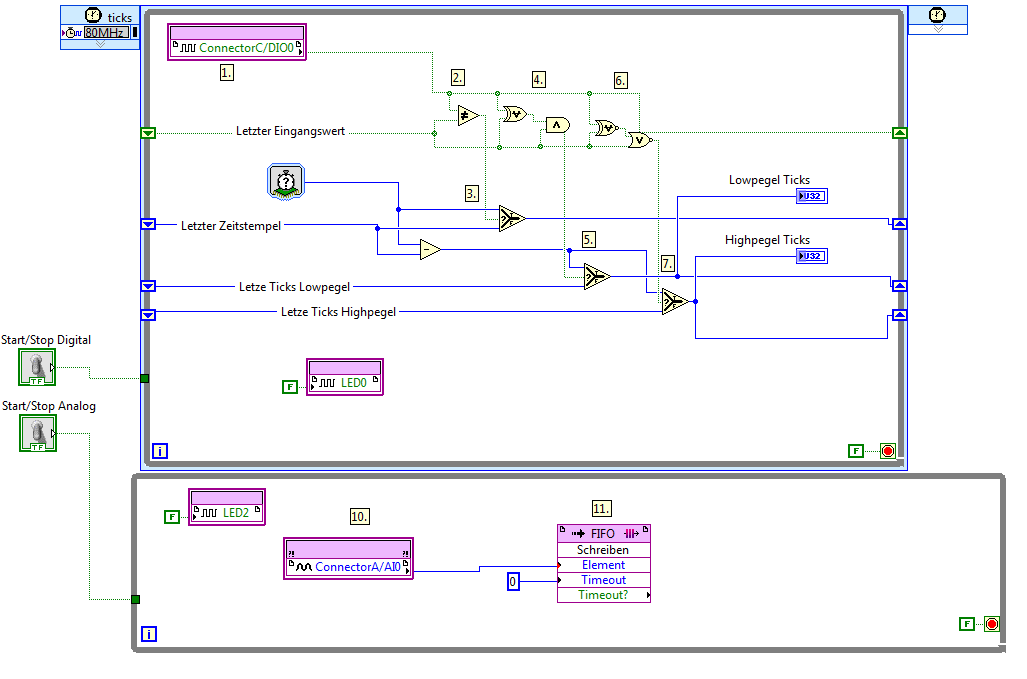The width and height of the screenshot is (1027, 679).
Task: Expand the timed loop output node chevron
Action: coord(938,29)
